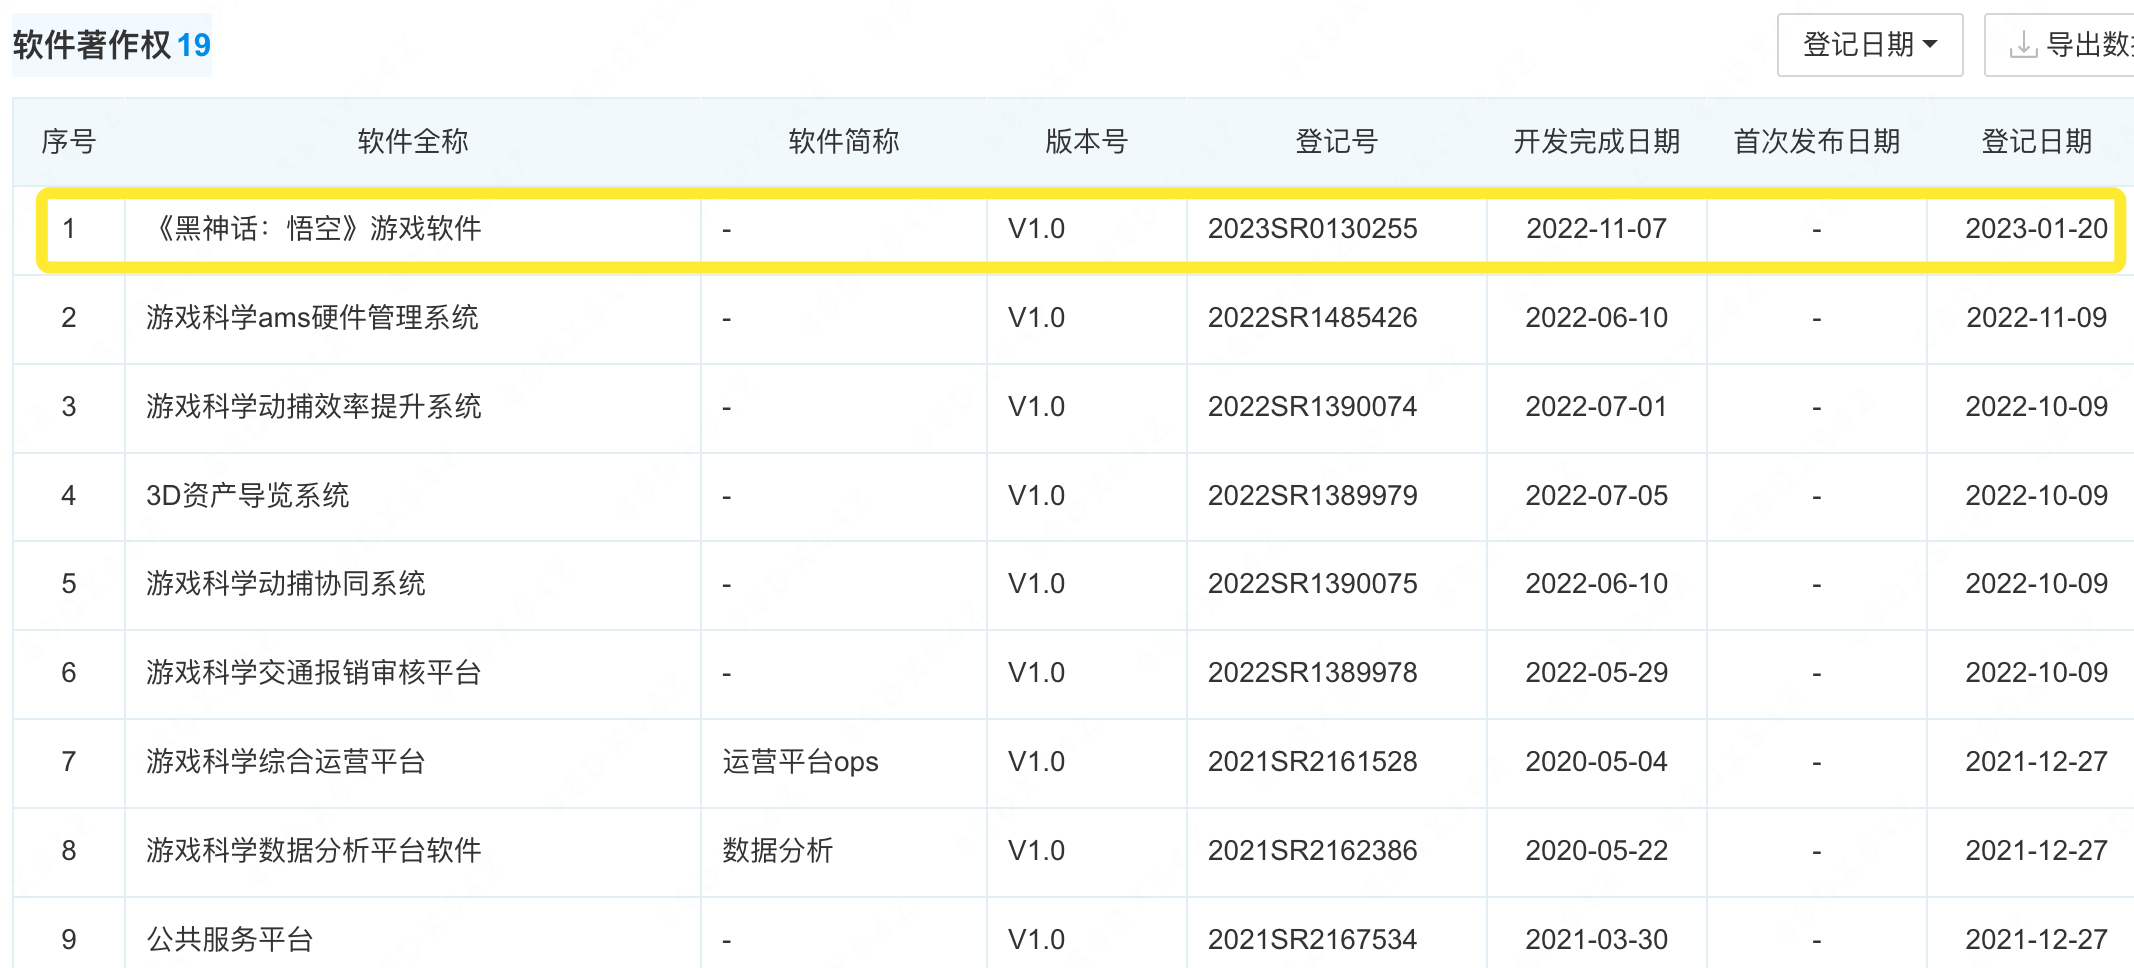Screen dimensions: 2134x968
Task: Click development date 2022-05-29
Action: point(1597,673)
